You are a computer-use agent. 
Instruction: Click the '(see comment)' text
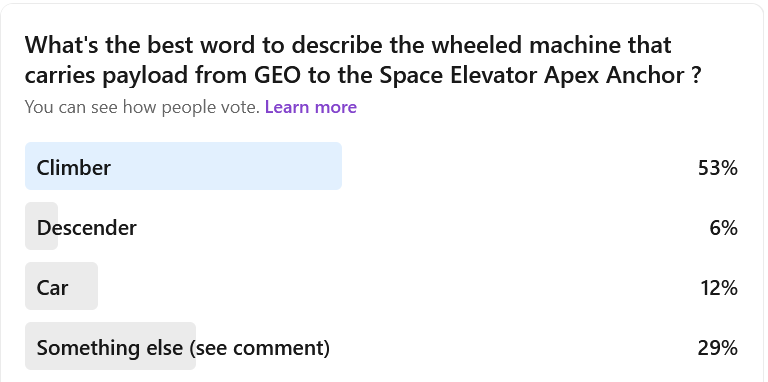(x=259, y=348)
